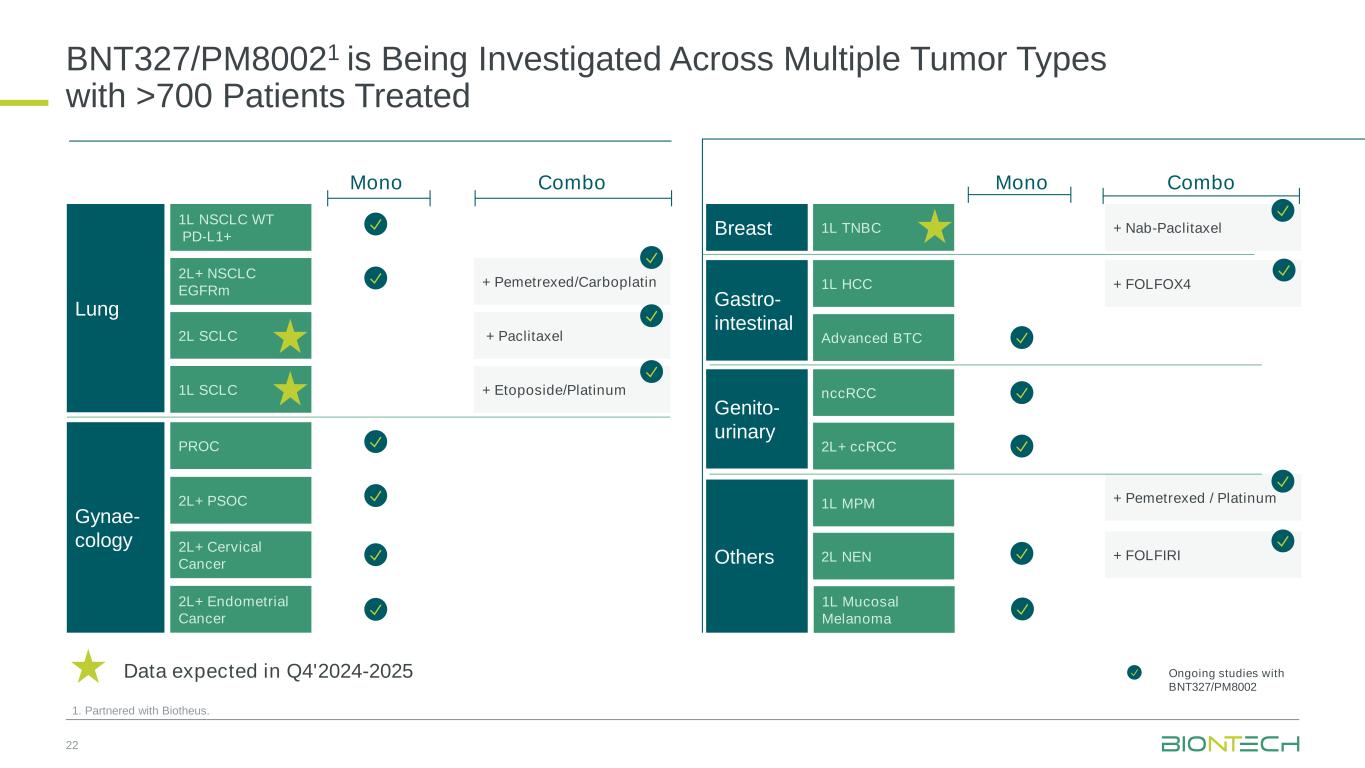This screenshot has width=1365, height=768.
Task: Click the star icon on 2L SCLC
Action: [x=289, y=337]
